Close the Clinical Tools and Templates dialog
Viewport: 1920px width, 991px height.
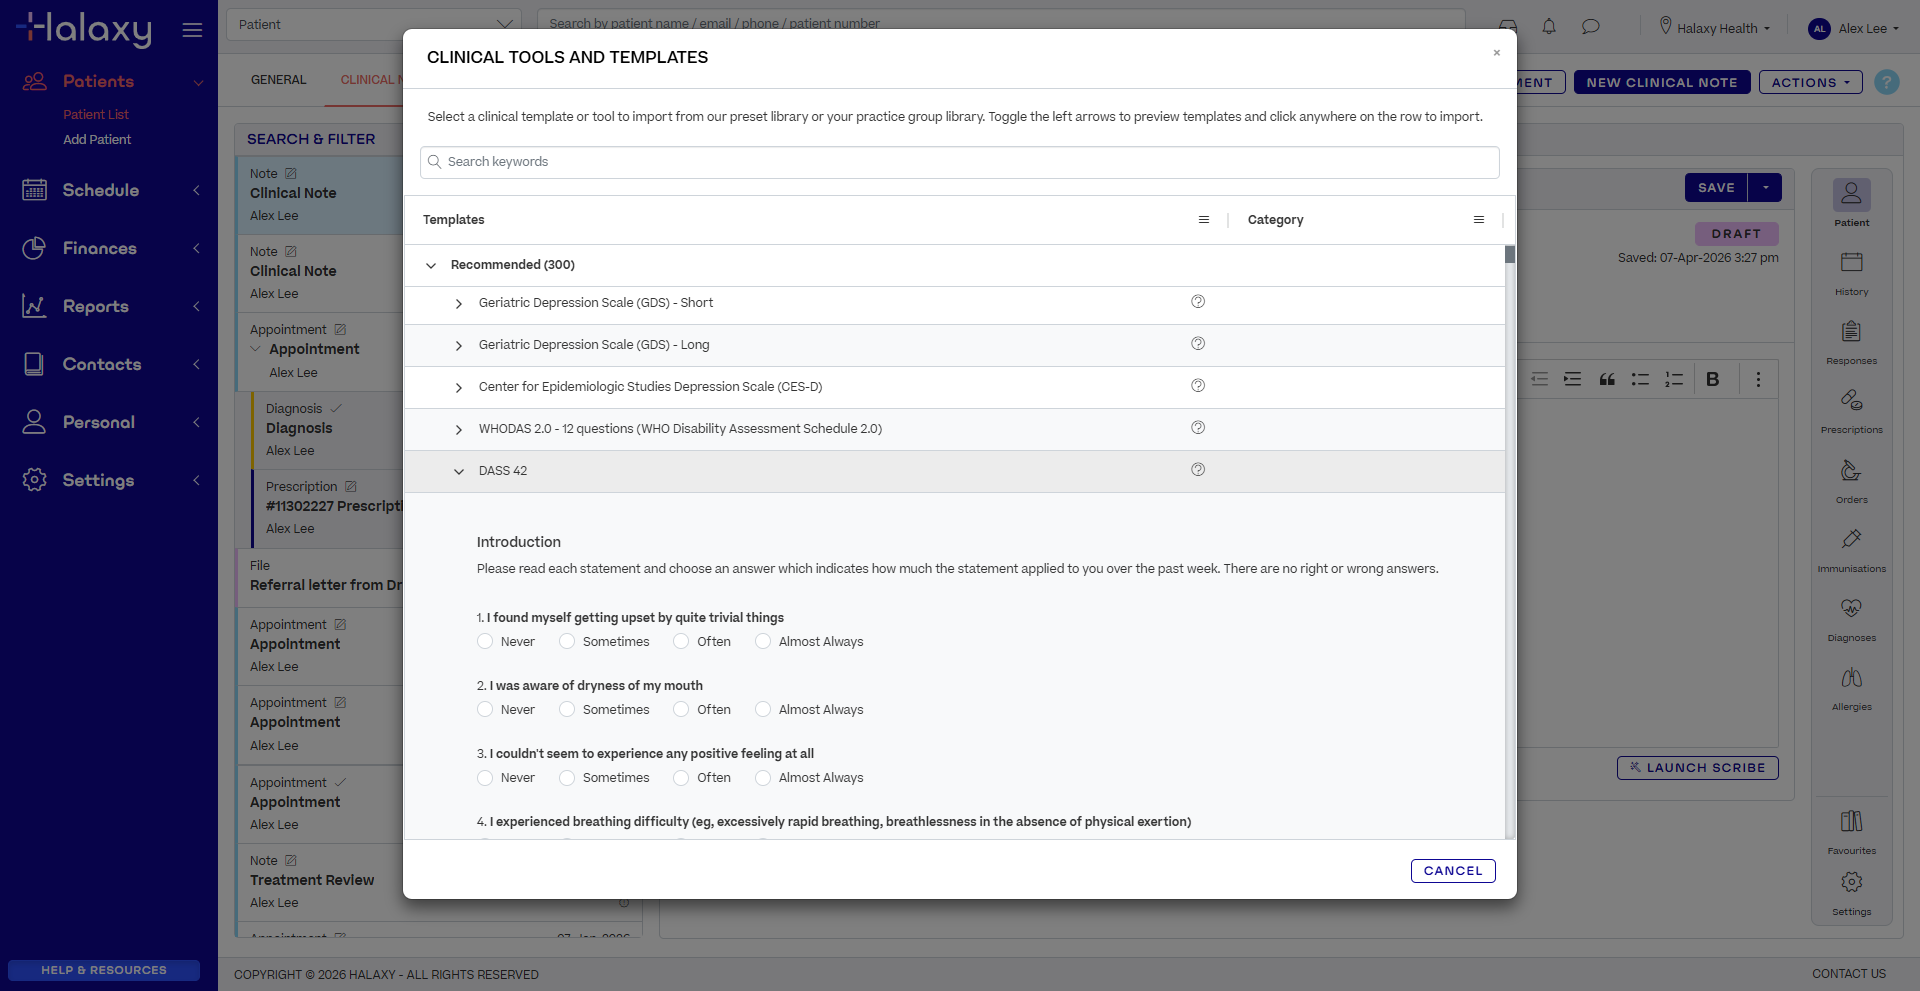1497,53
